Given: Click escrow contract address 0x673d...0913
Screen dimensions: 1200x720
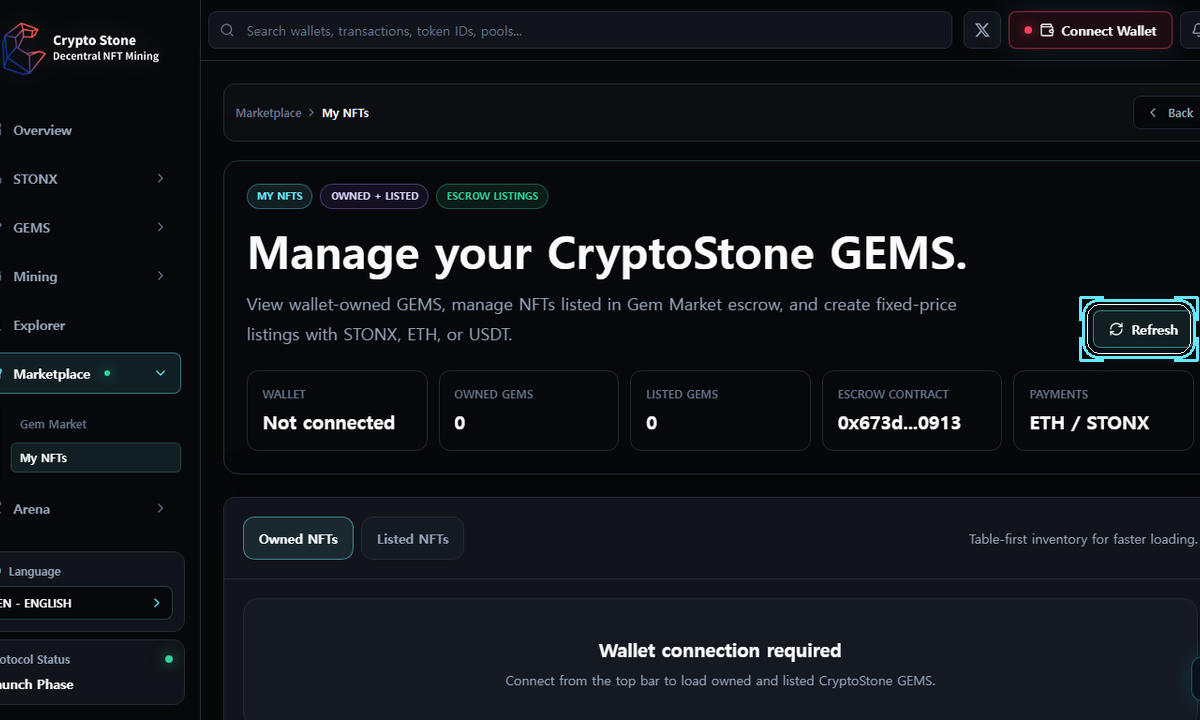Looking at the screenshot, I should pos(899,423).
